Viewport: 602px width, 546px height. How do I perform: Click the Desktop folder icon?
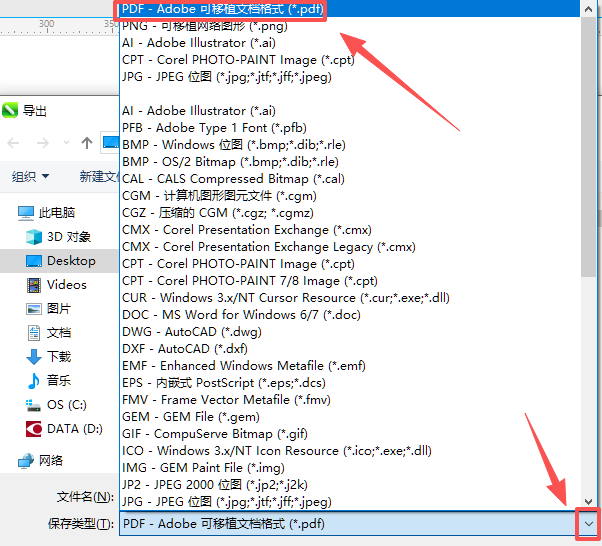(x=34, y=261)
